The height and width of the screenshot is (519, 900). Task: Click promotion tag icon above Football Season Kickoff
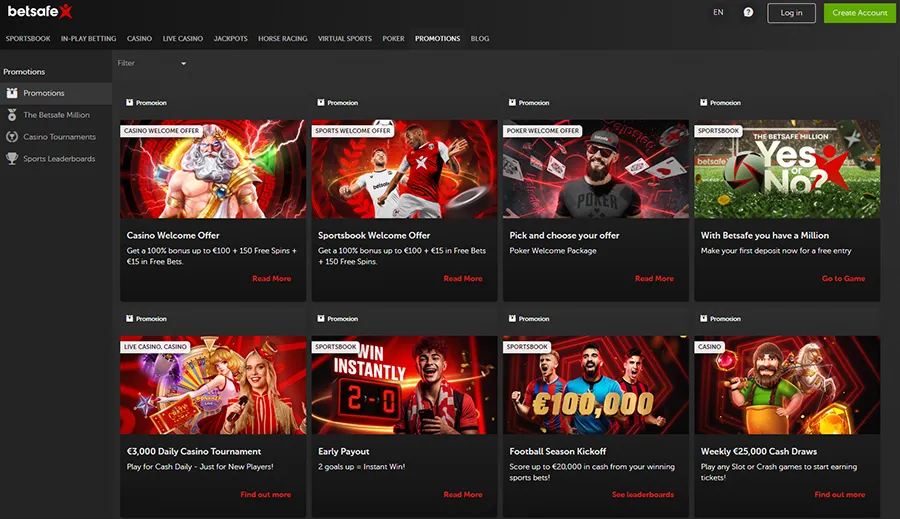(x=512, y=319)
